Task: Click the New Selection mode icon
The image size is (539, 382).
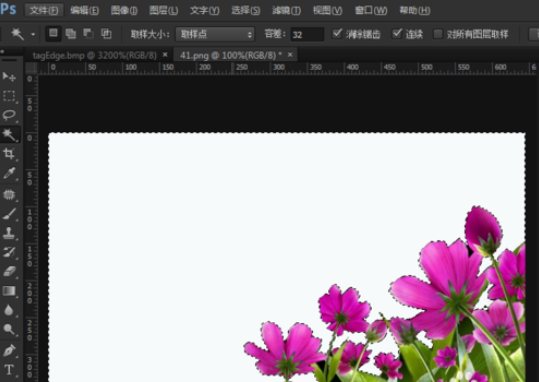Action: 53,34
